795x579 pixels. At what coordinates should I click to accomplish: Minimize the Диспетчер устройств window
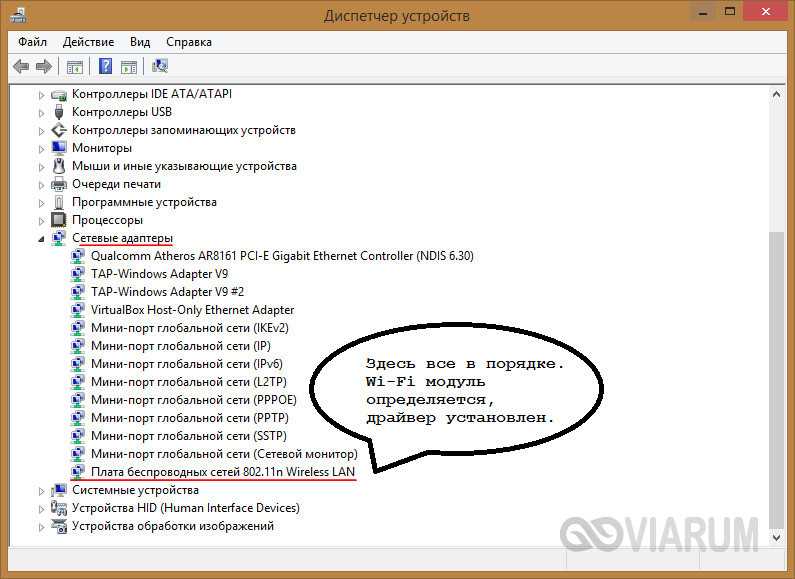[x=703, y=12]
